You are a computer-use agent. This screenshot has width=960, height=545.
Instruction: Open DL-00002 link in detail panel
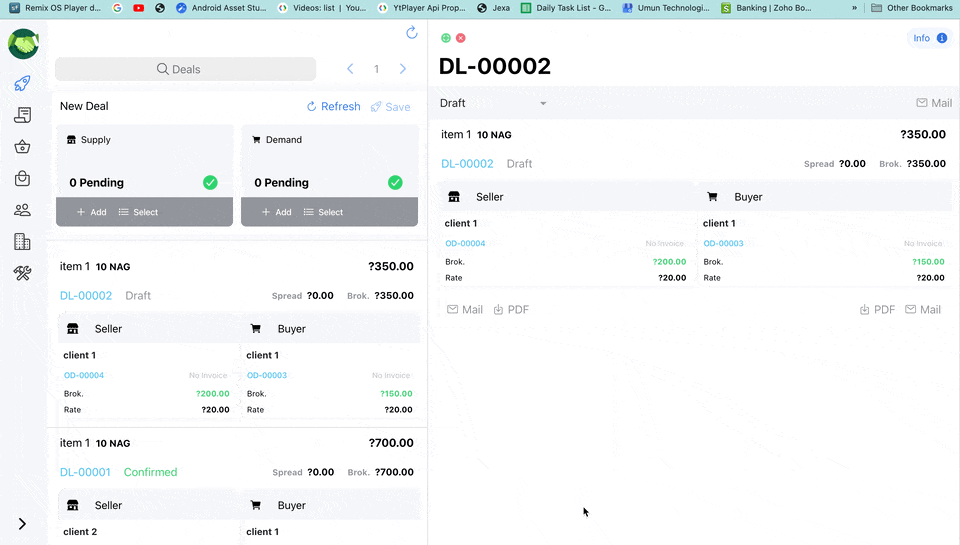pos(467,164)
